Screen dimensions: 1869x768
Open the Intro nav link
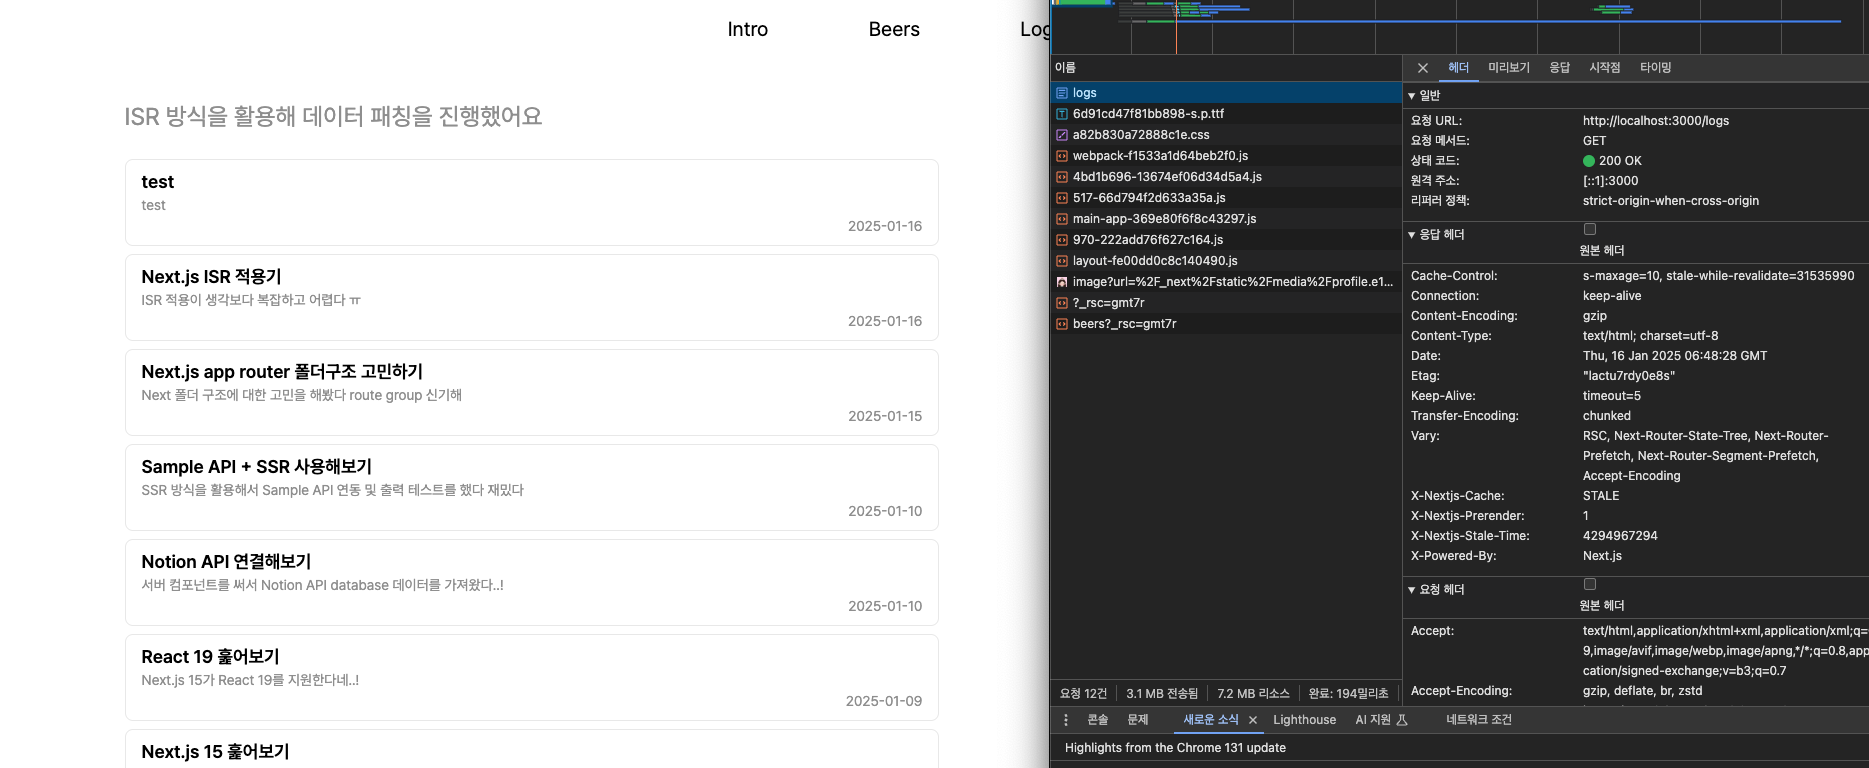point(748,30)
